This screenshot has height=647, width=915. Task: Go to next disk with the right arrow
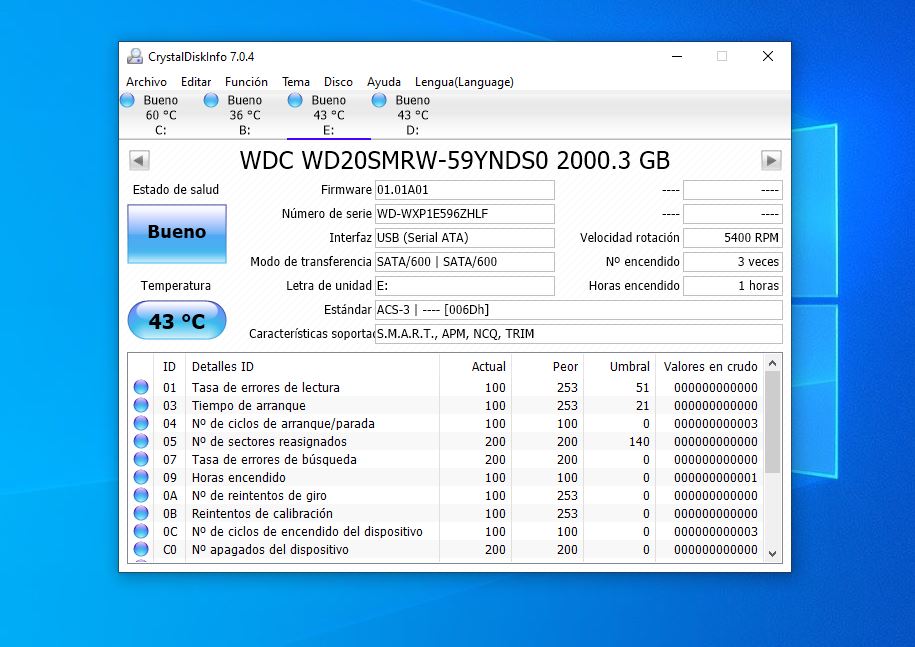coord(771,160)
